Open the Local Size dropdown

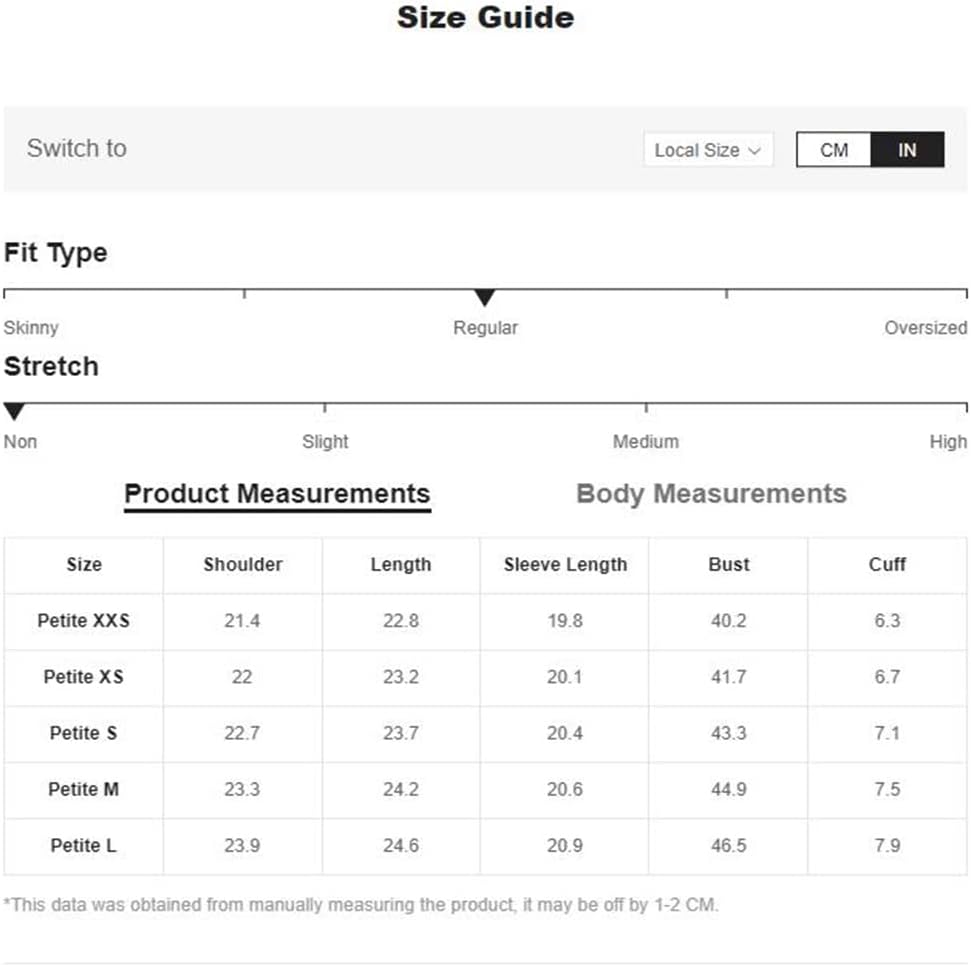(708, 150)
